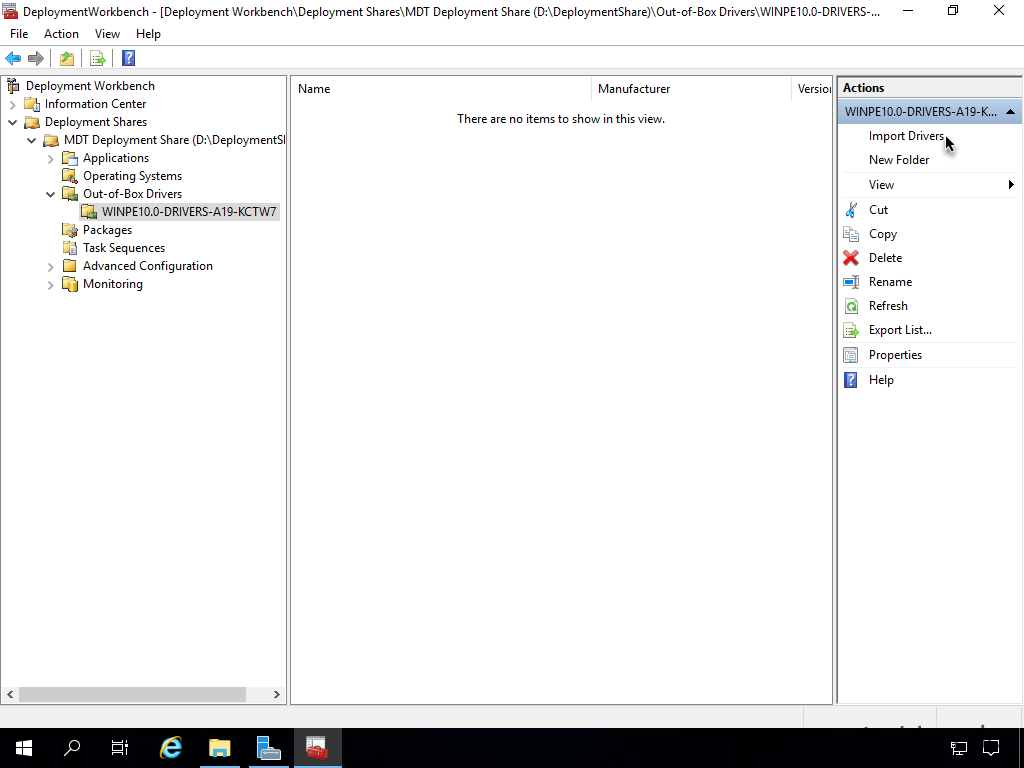Open the View submenu arrow in Actions
This screenshot has height=768, width=1024.
pos(1011,185)
